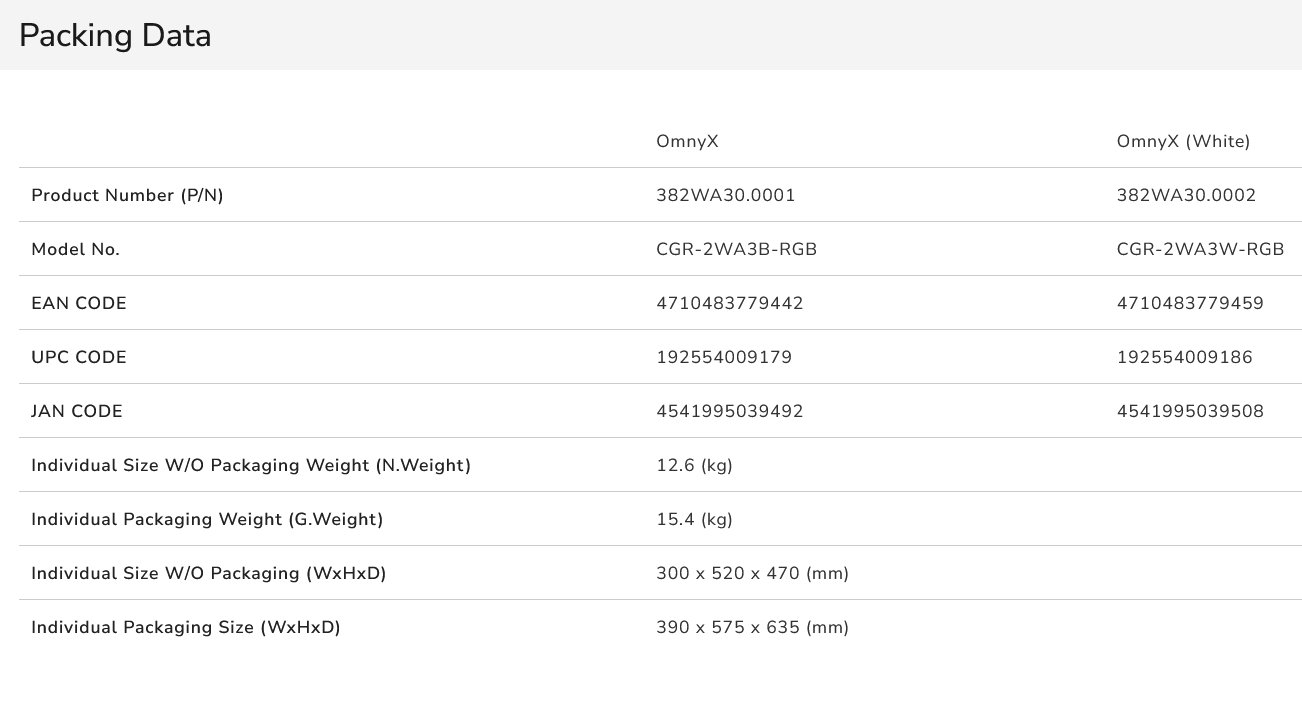Click the Model No. row label
1302x716 pixels.
pos(75,250)
